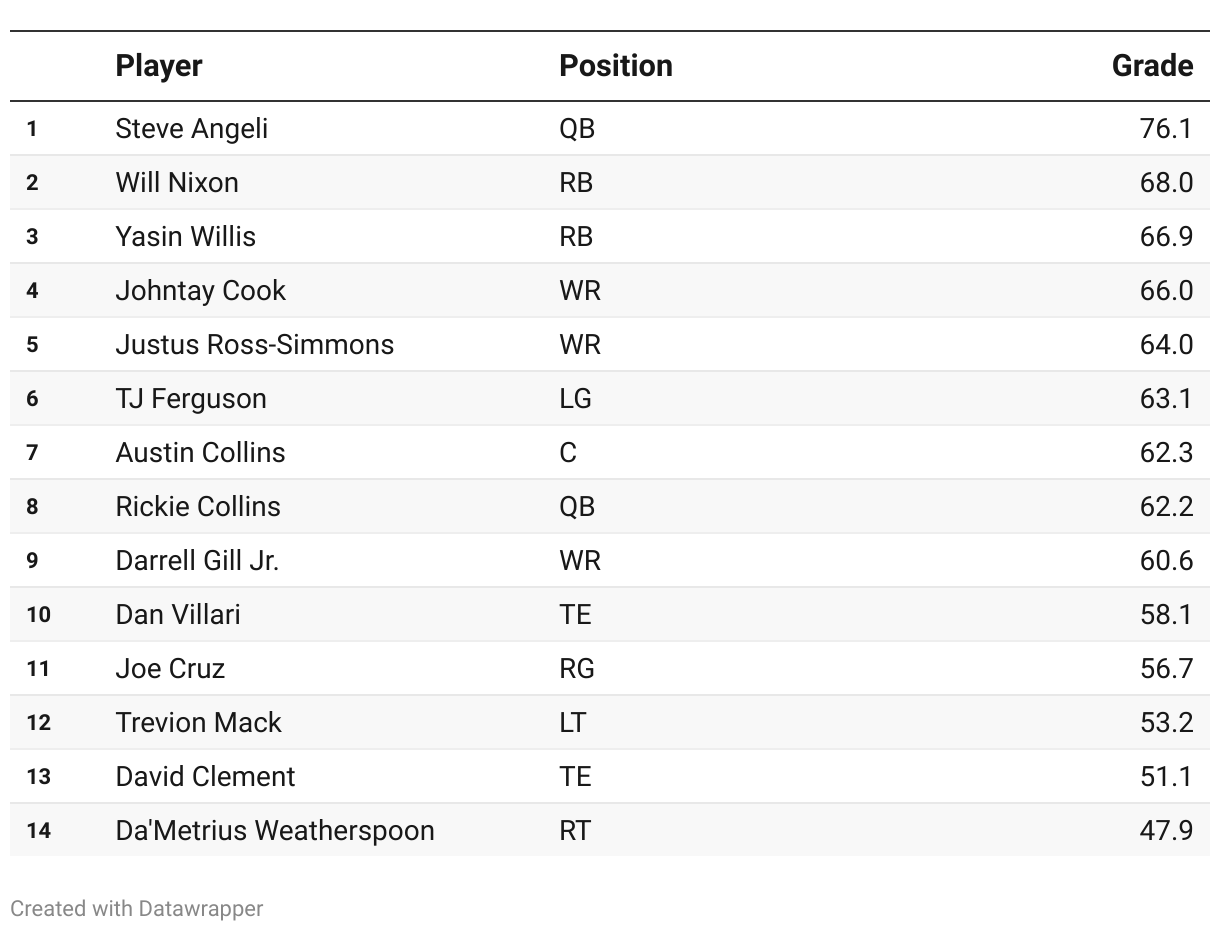Click the Player column header
Image resolution: width=1220 pixels, height=932 pixels.
[x=159, y=66]
